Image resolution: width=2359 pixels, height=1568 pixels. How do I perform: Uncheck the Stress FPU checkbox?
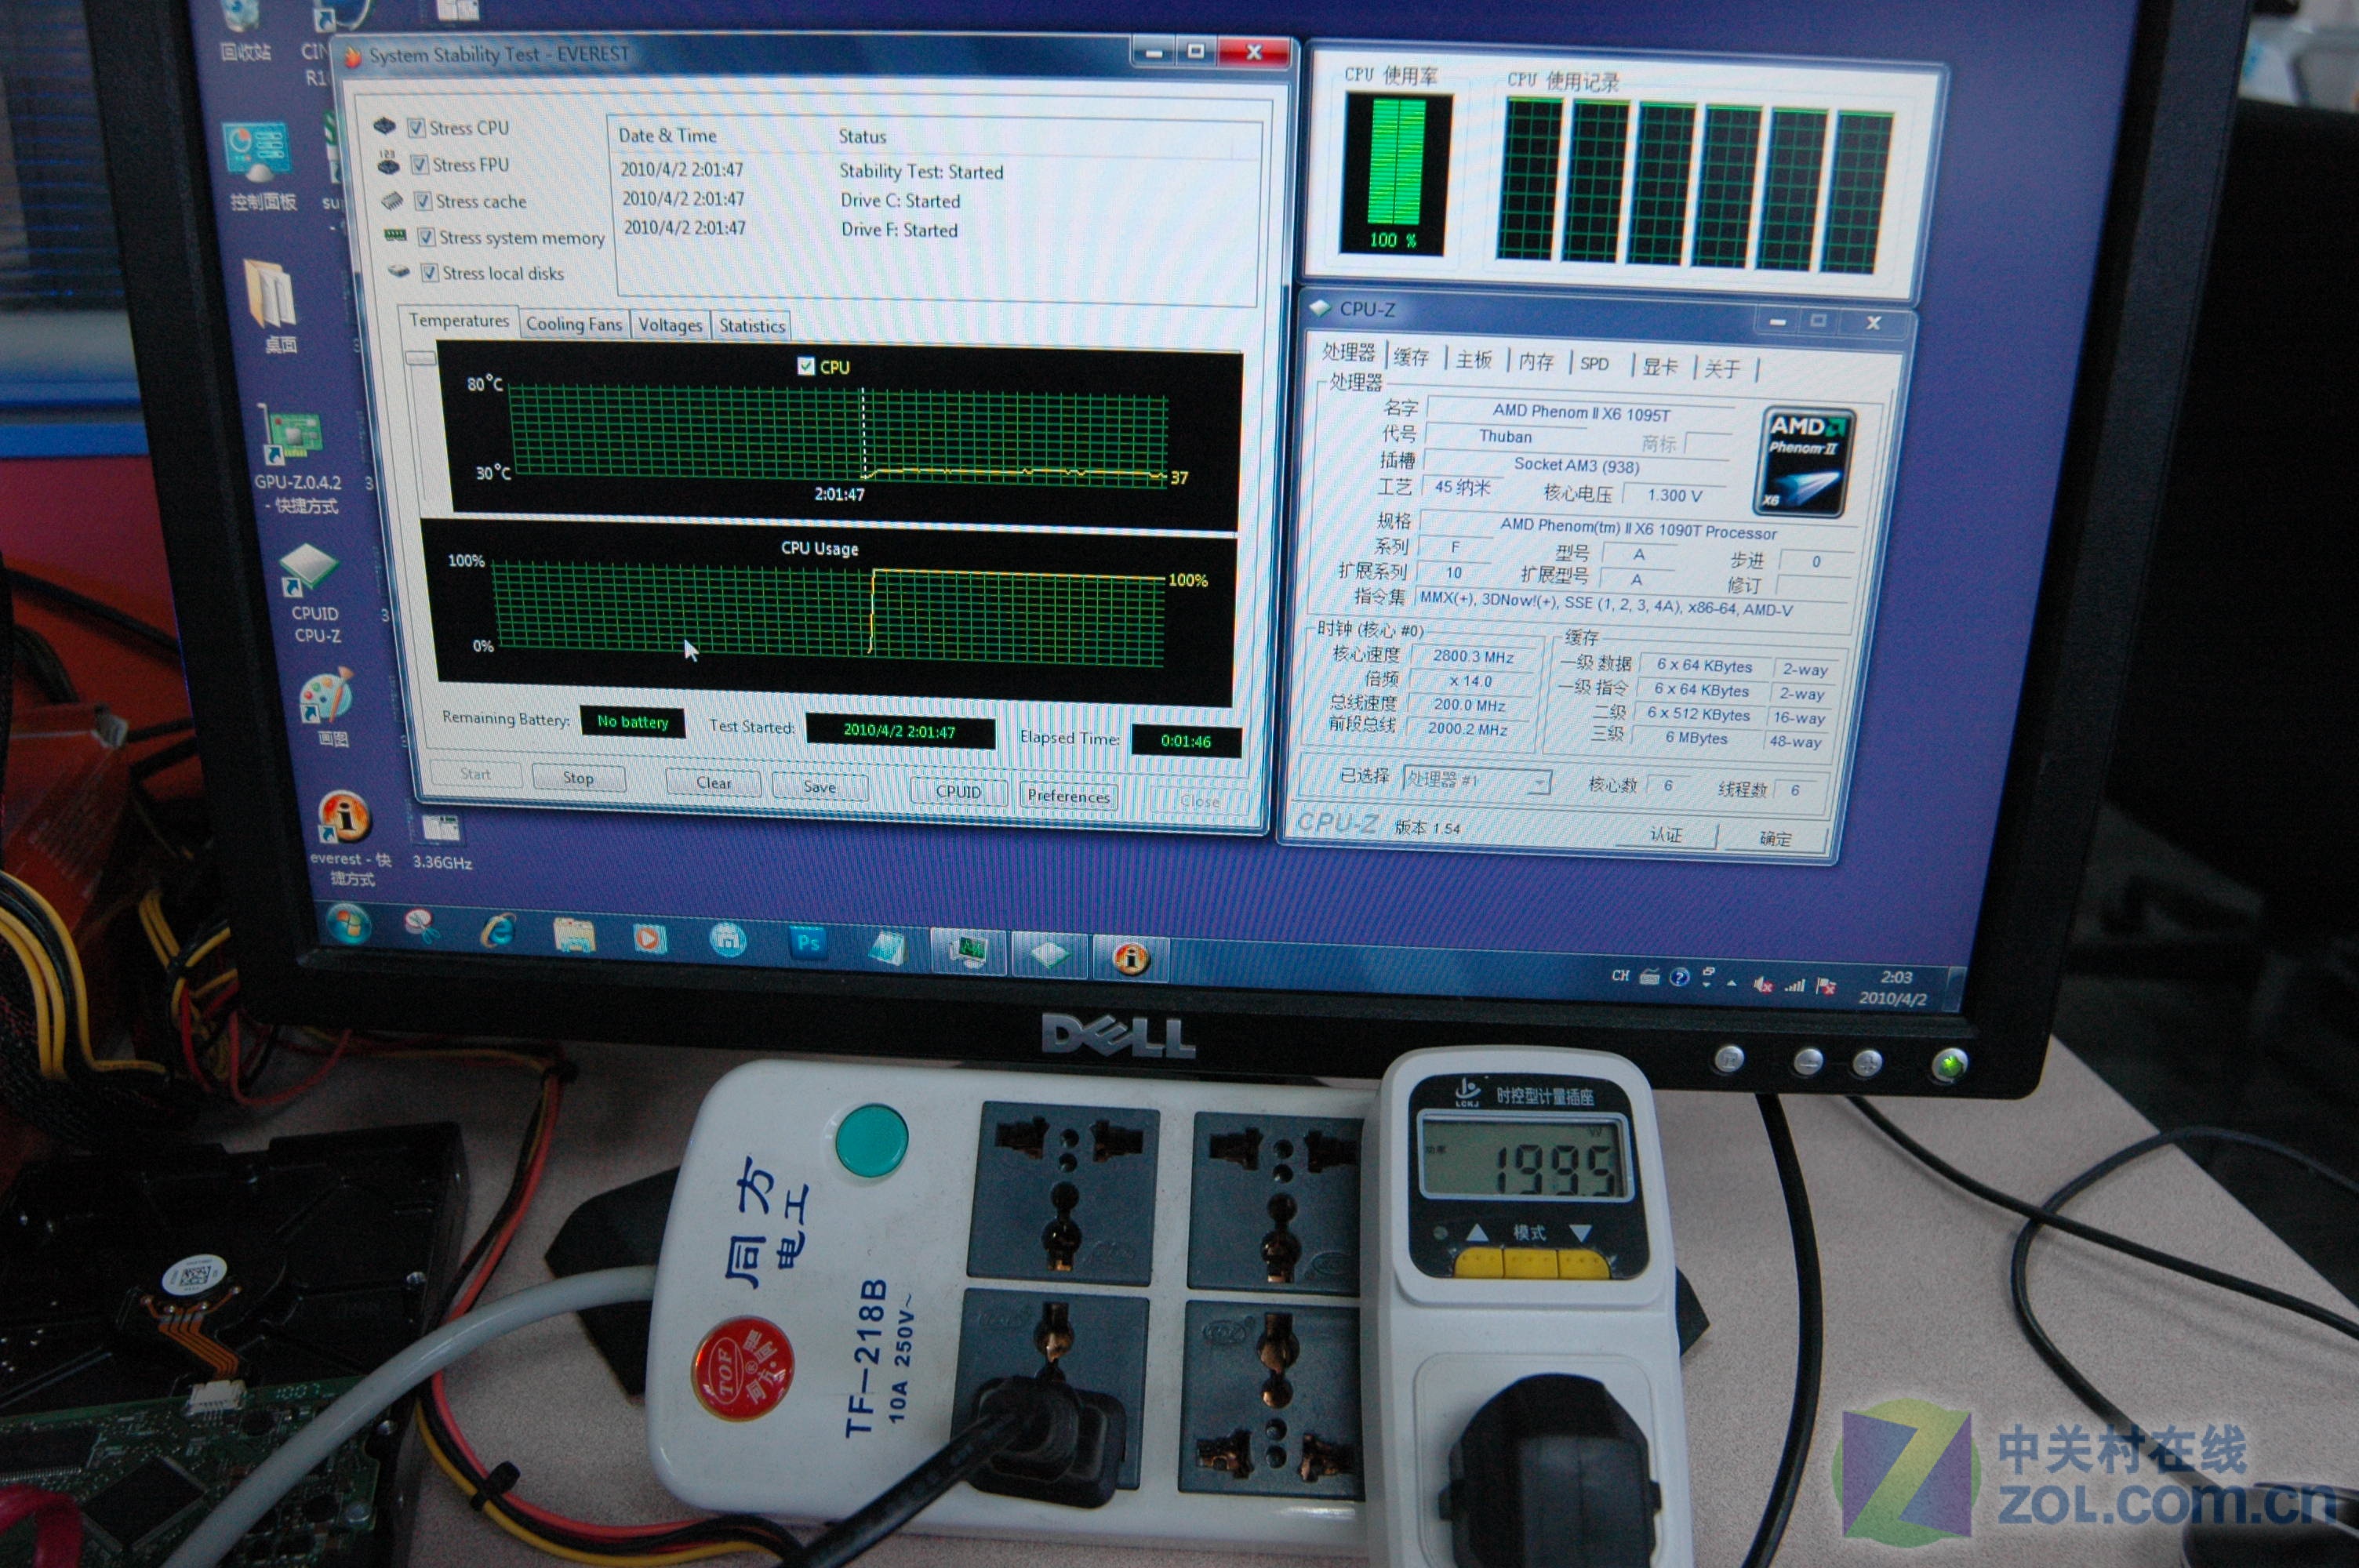click(420, 164)
